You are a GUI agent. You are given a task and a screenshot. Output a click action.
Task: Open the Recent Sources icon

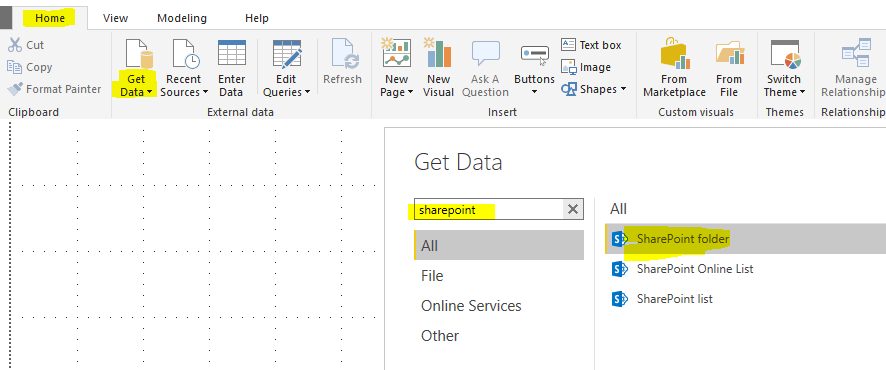[185, 54]
